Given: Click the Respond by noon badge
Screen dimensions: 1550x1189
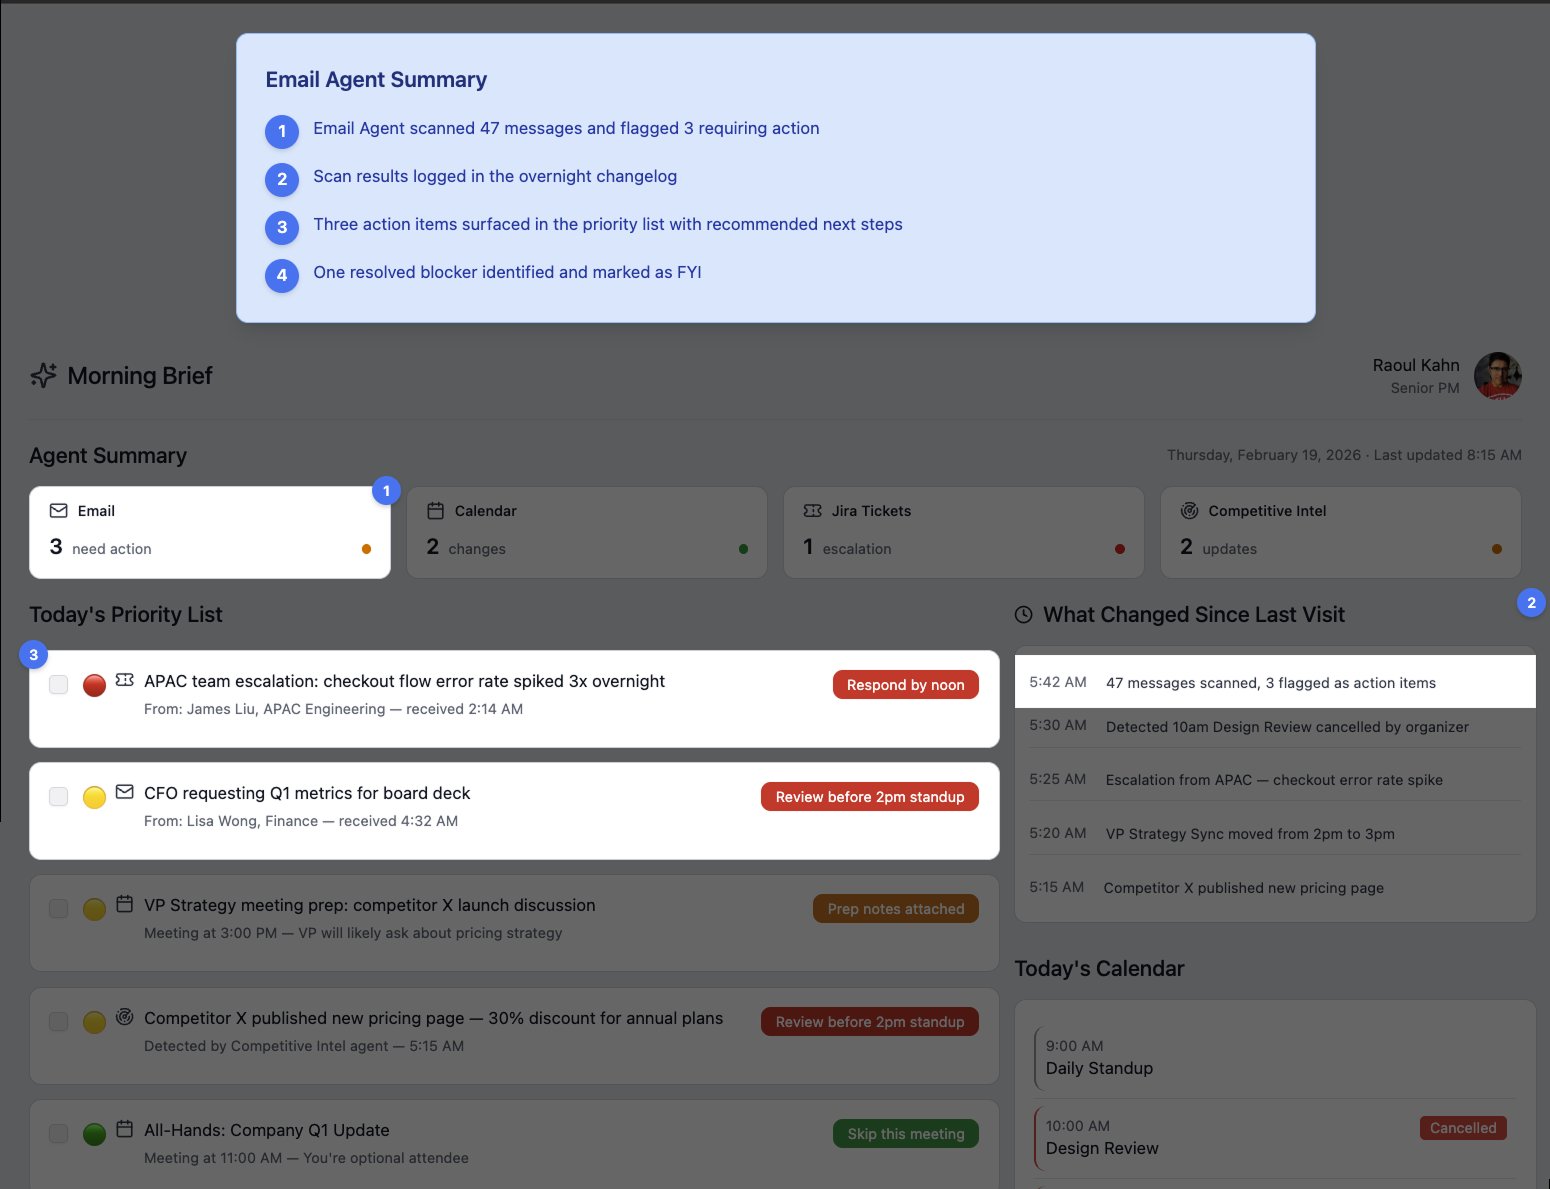Looking at the screenshot, I should coord(904,684).
